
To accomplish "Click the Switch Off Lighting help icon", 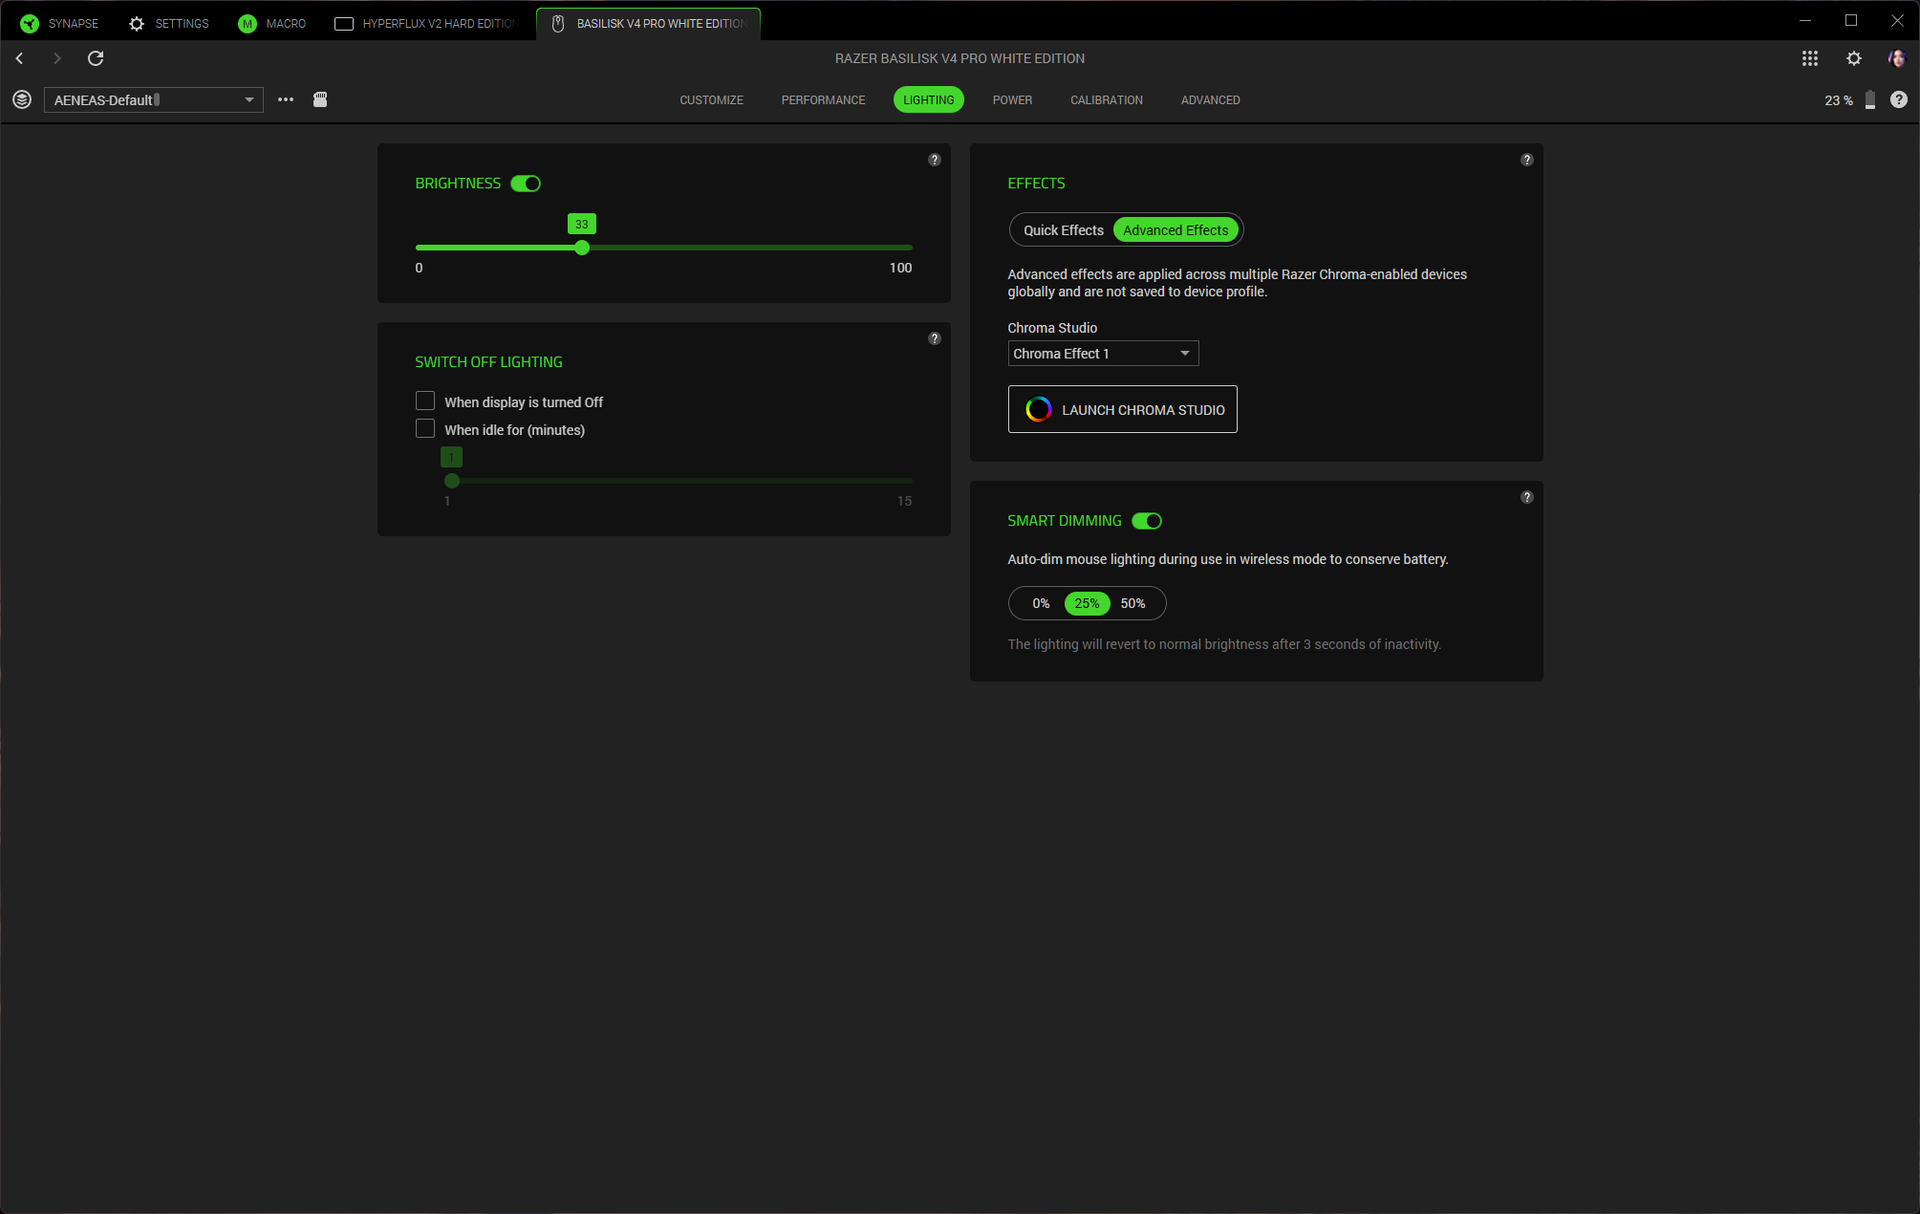I will [x=934, y=338].
